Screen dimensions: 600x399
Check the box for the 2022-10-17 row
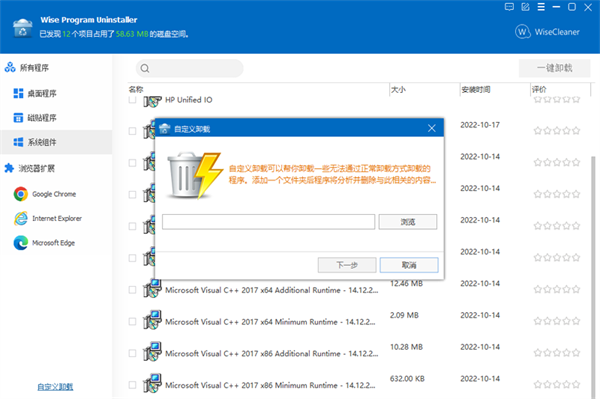pos(132,131)
